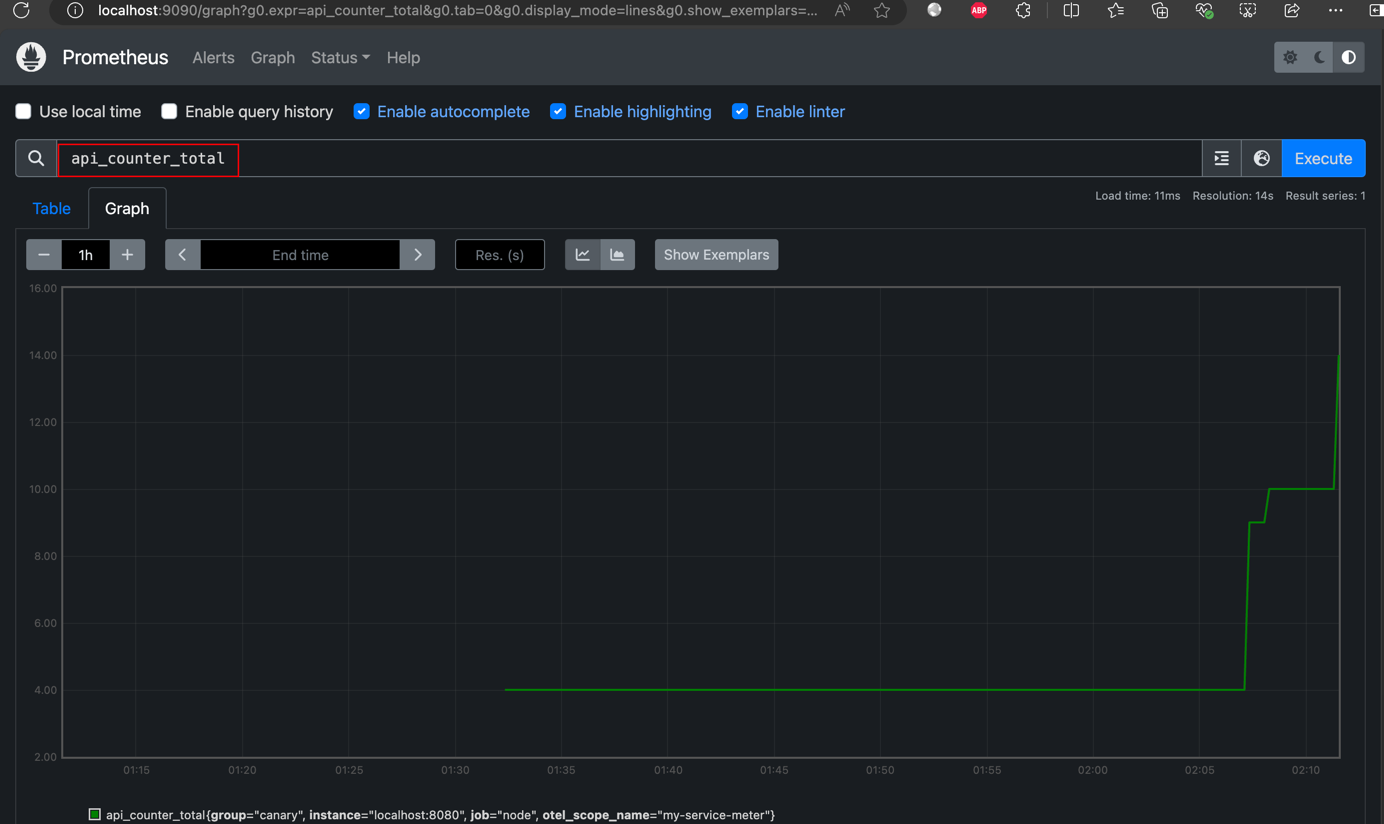Enable Use local time checkbox
1384x824 pixels.
pyautogui.click(x=23, y=111)
